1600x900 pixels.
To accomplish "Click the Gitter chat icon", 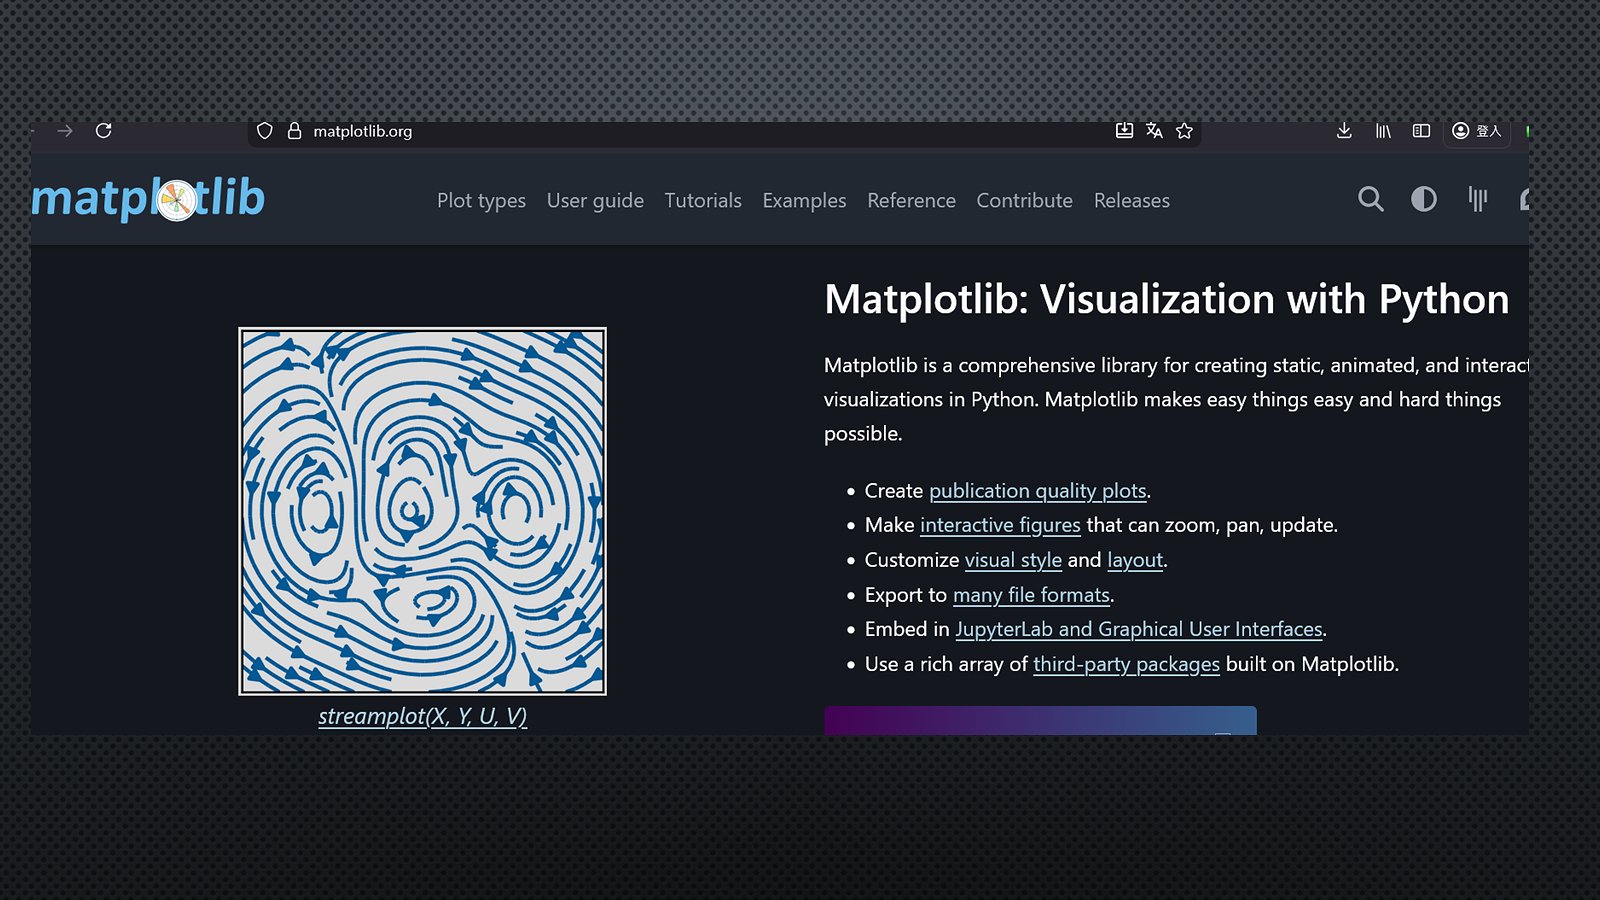I will click(1477, 200).
